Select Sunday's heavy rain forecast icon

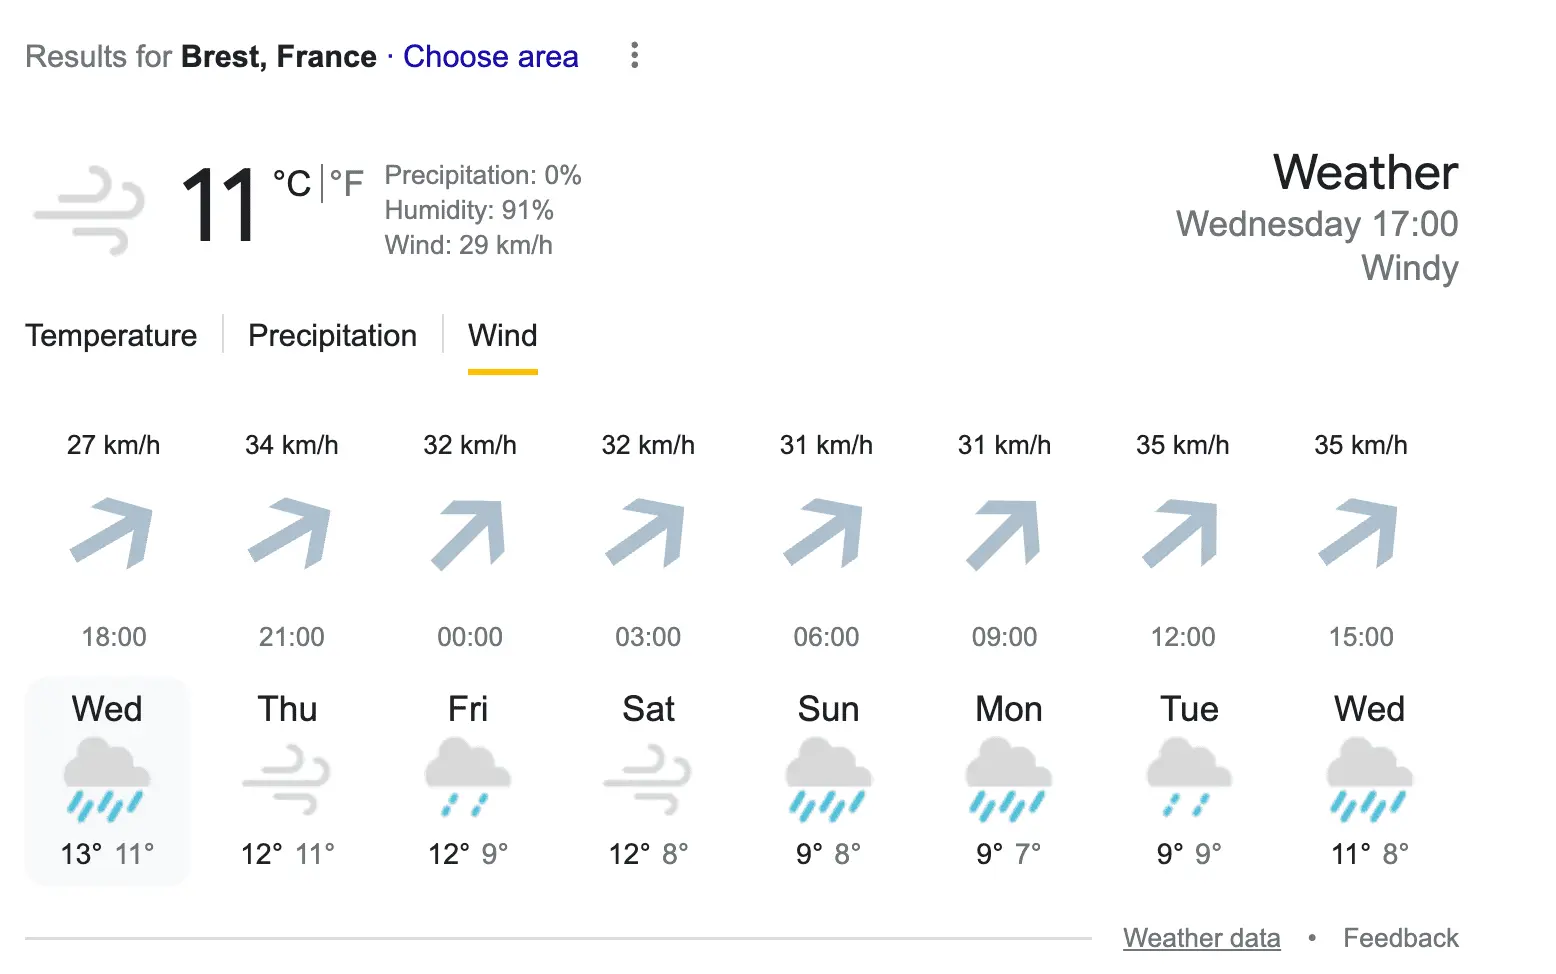828,779
